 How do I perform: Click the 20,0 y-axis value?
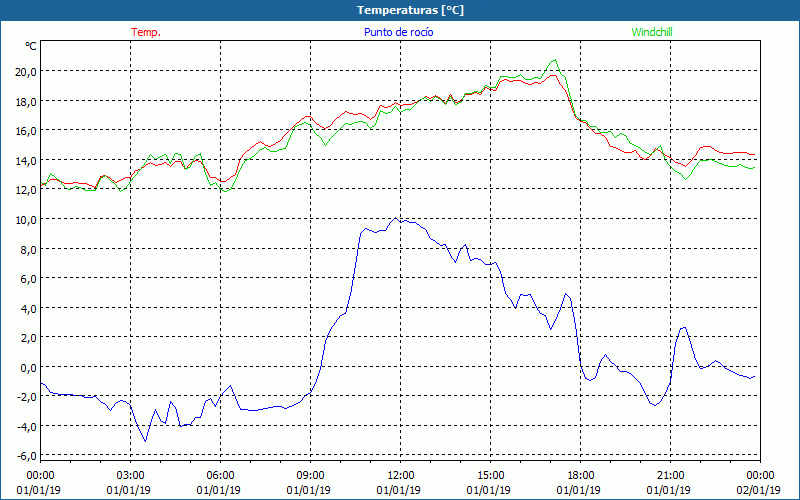(x=25, y=71)
